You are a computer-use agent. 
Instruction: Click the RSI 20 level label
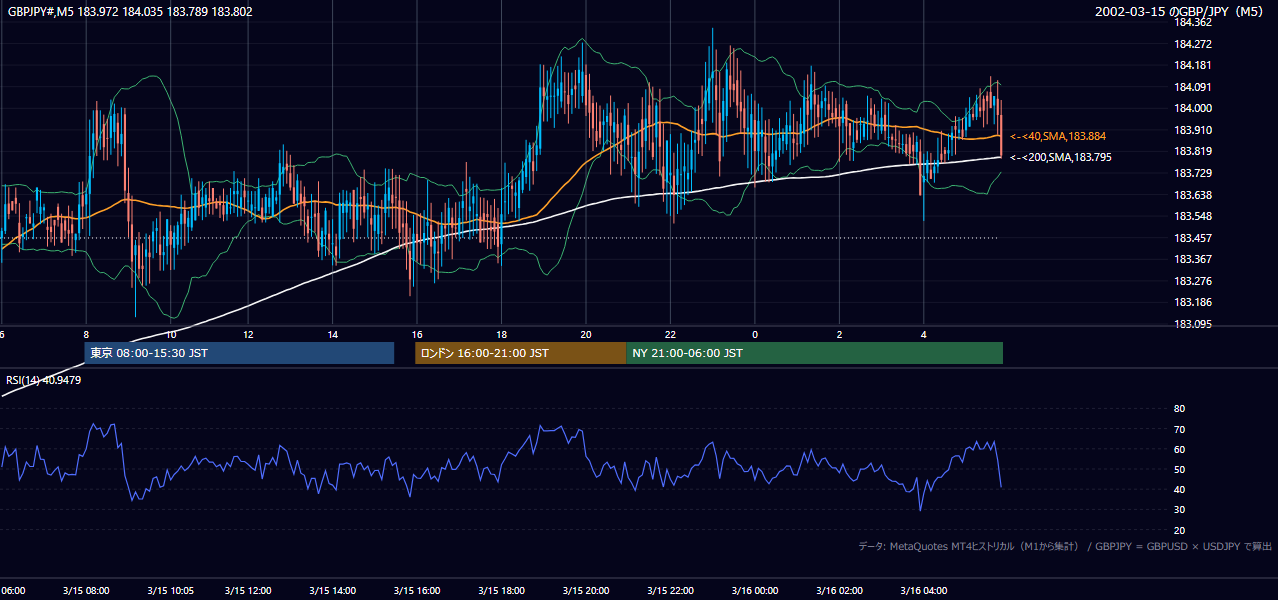coord(1179,530)
